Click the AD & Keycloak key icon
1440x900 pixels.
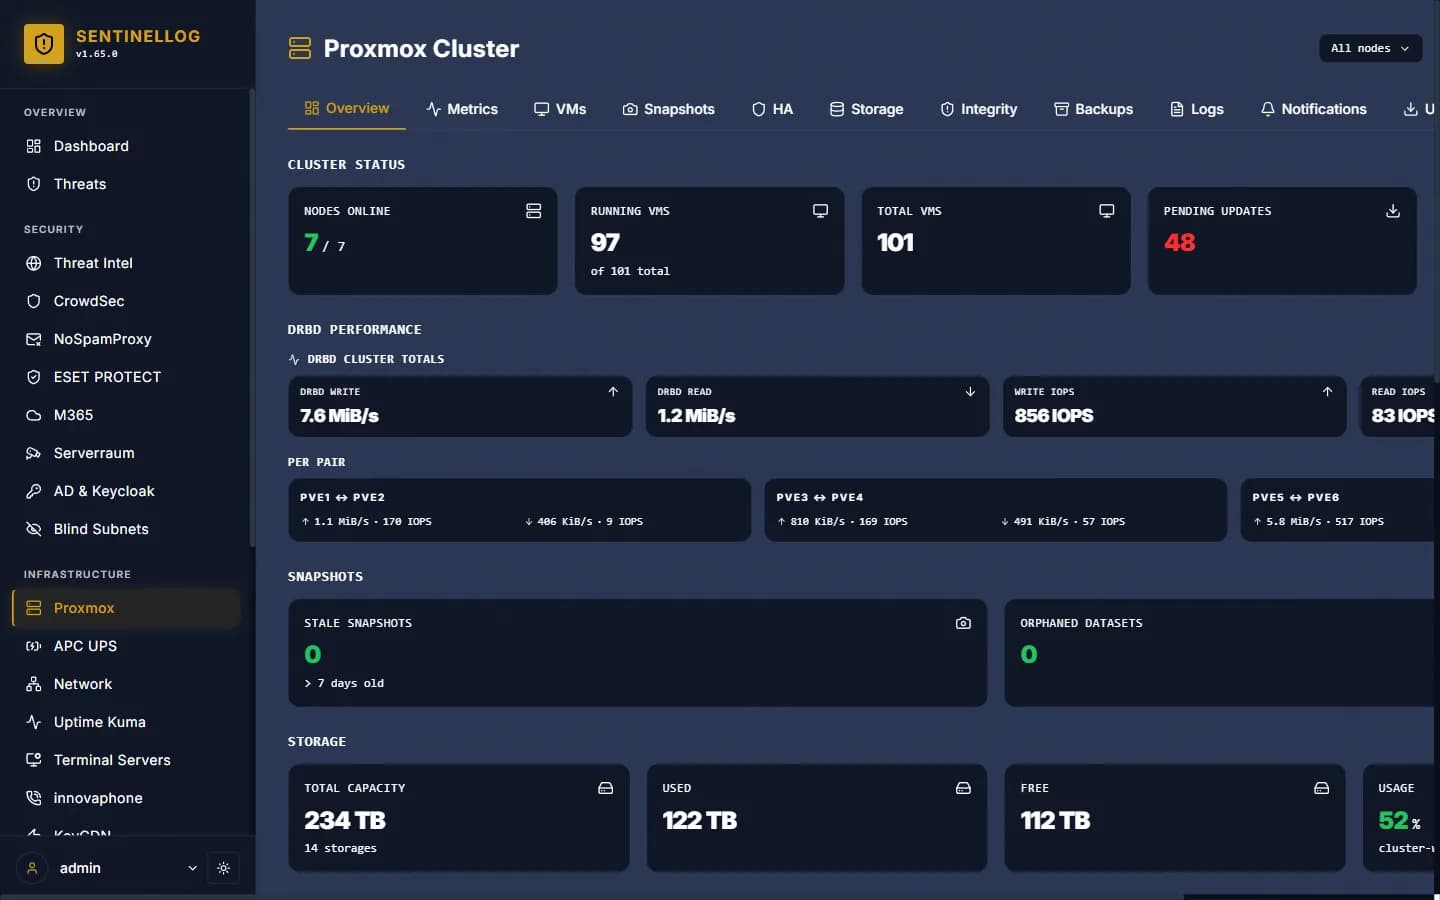[x=33, y=491]
